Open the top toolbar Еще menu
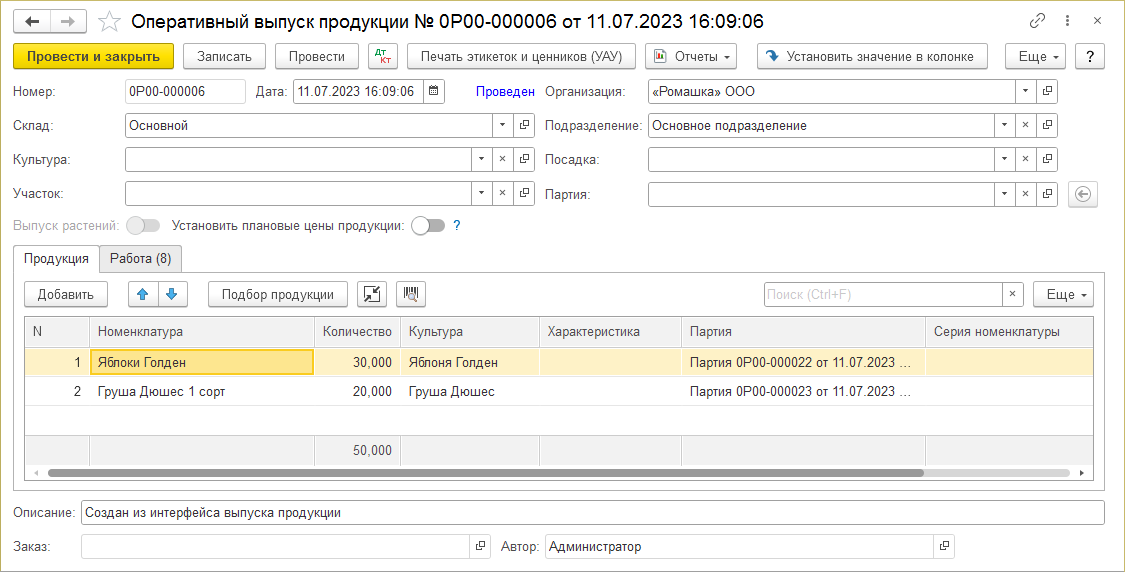 coord(1035,57)
